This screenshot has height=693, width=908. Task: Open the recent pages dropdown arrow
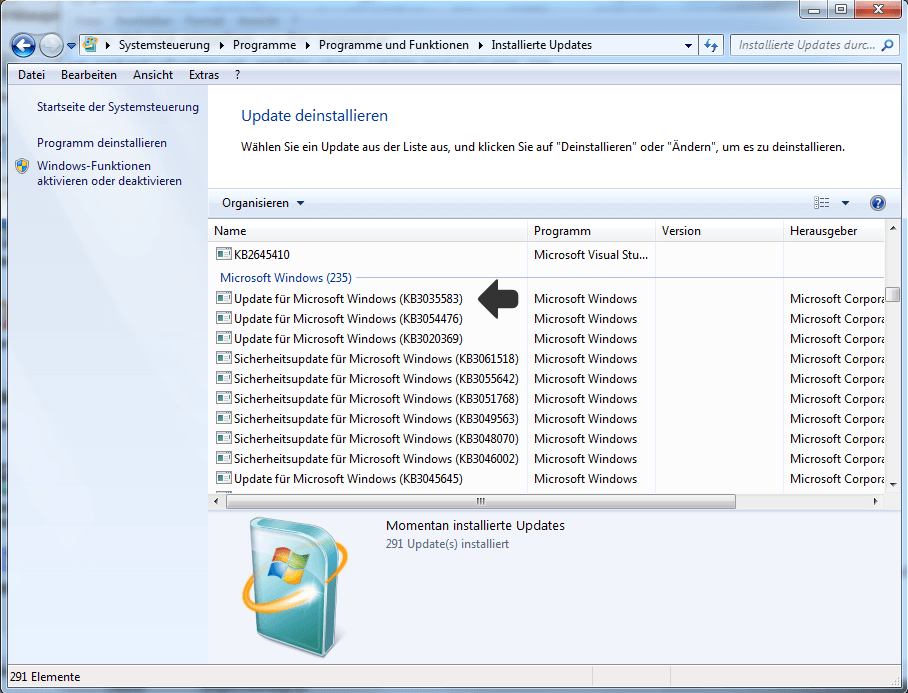[x=71, y=45]
